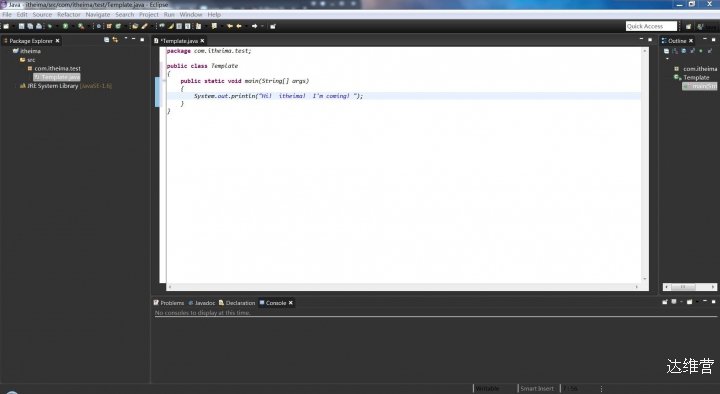
Task: Open the Help menu
Action: pyautogui.click(x=214, y=15)
